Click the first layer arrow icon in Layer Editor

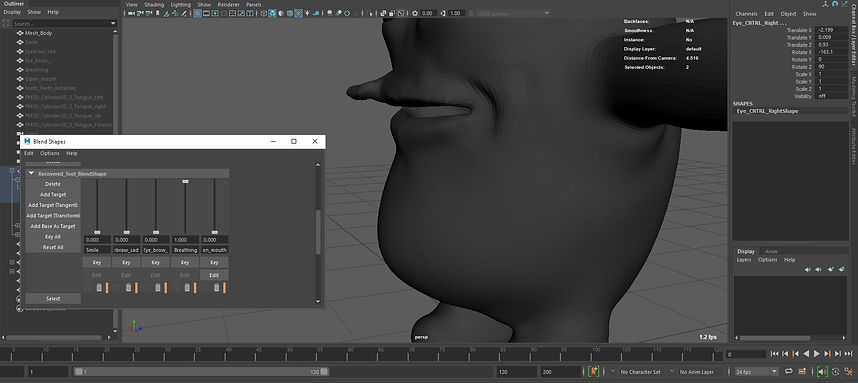click(x=808, y=269)
